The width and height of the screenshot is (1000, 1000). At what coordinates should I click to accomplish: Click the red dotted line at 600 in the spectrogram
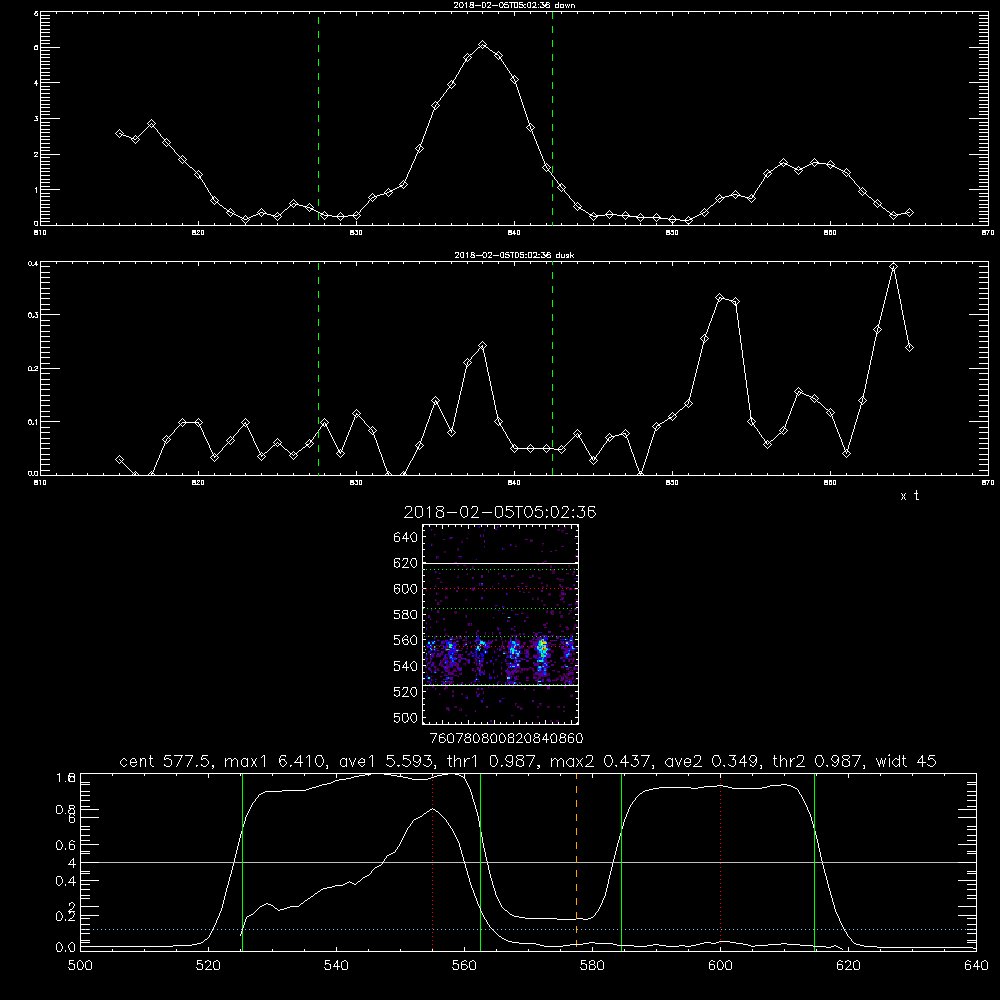click(x=501, y=589)
